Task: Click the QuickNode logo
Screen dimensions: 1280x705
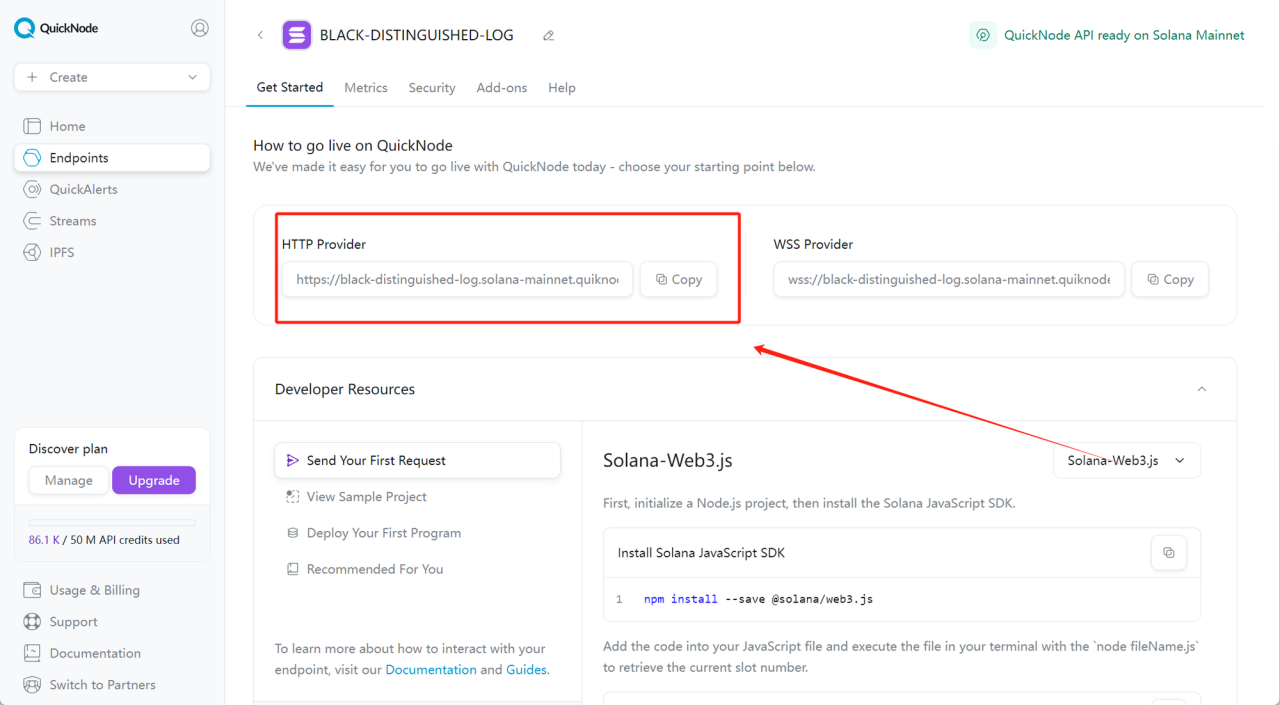Action: (x=56, y=28)
